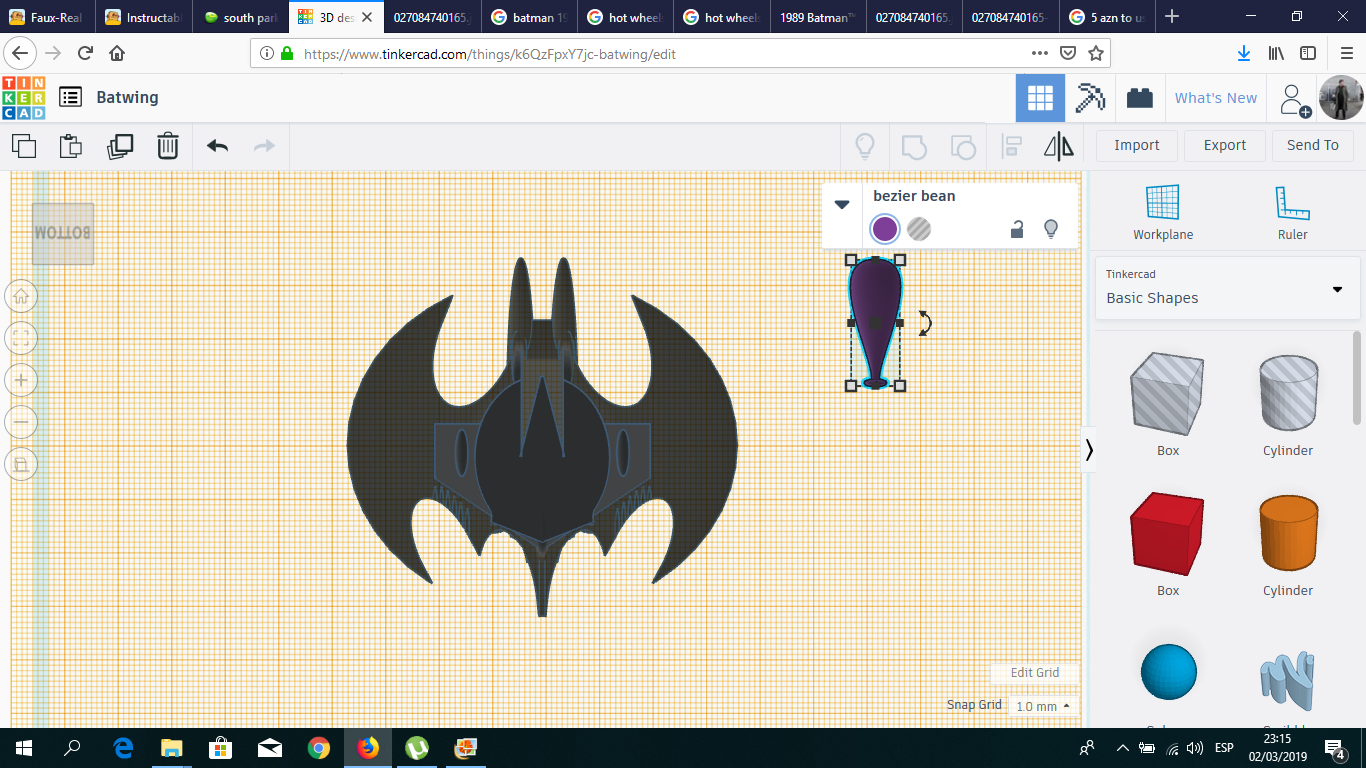Toggle the Hole striped option
Viewport: 1366px width, 768px height.
[918, 229]
